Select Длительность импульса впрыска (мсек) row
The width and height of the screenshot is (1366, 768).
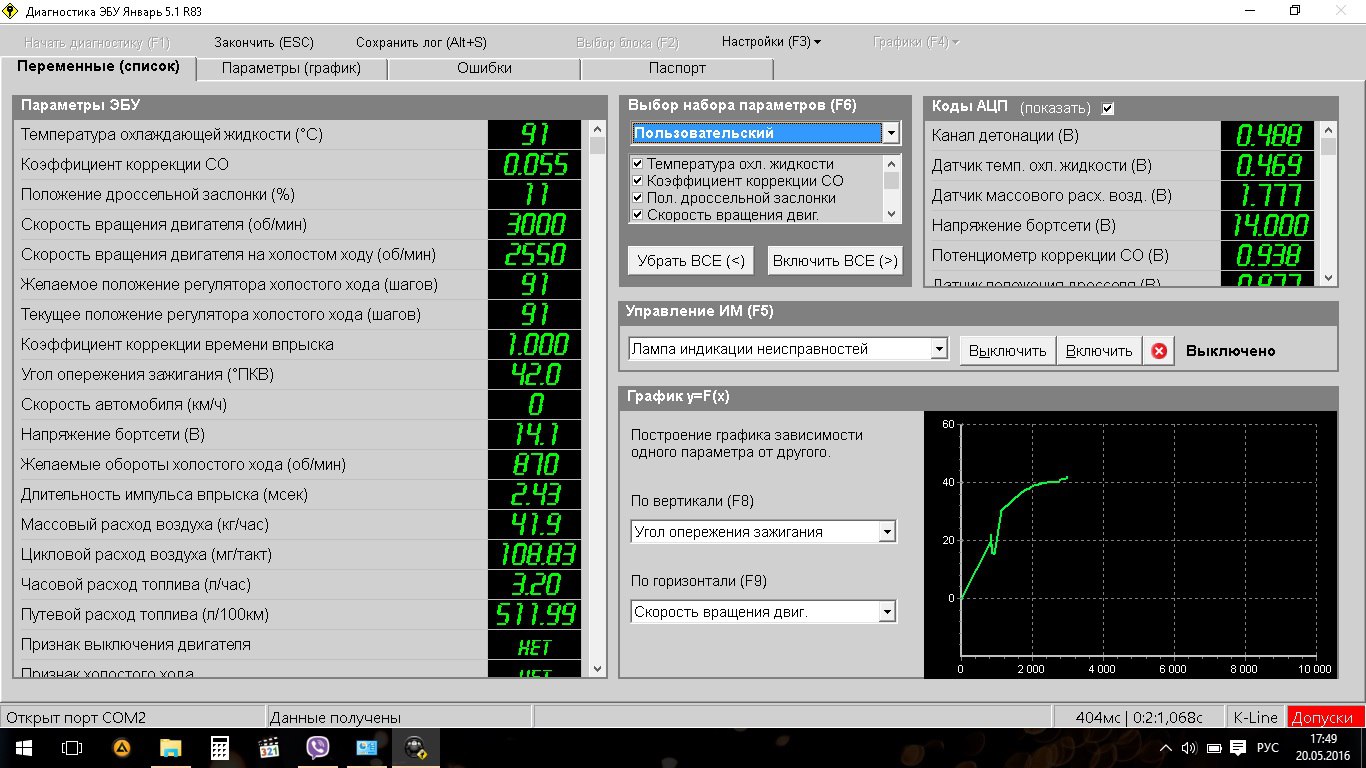point(299,494)
